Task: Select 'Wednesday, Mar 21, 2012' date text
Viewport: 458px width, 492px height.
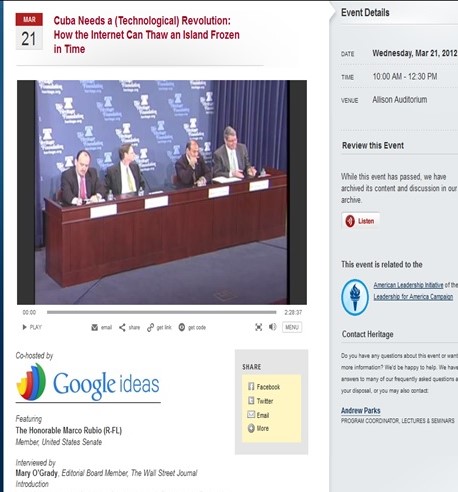Action: [415, 53]
